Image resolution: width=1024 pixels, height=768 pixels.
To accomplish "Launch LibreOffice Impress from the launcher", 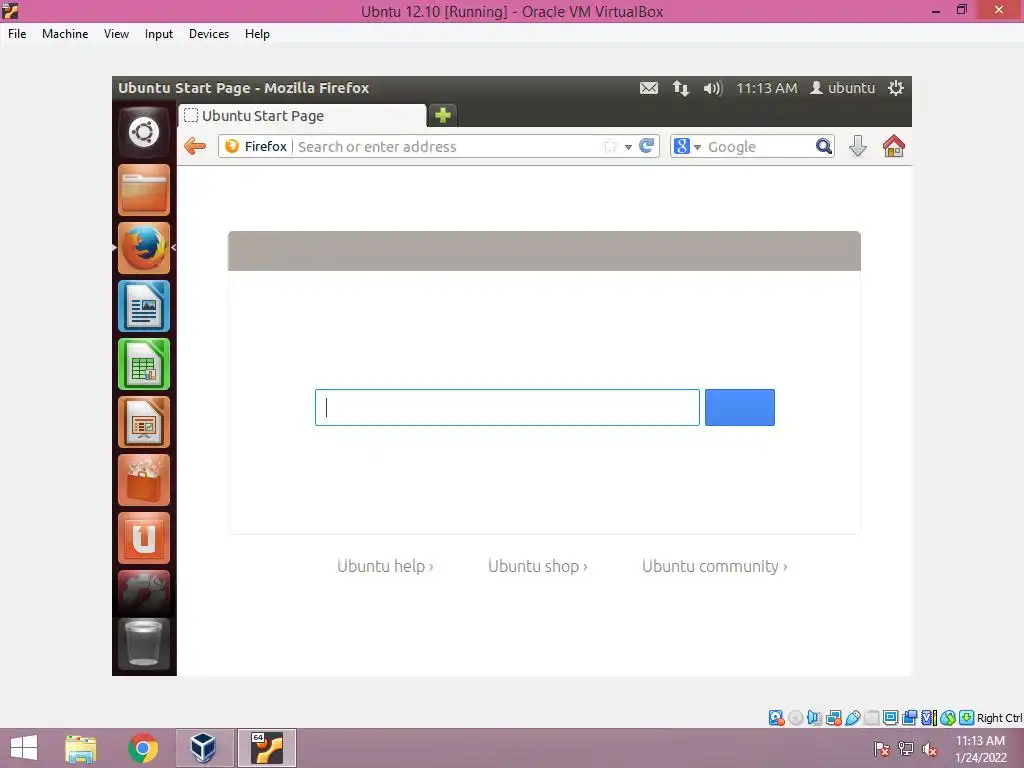I will tap(144, 423).
